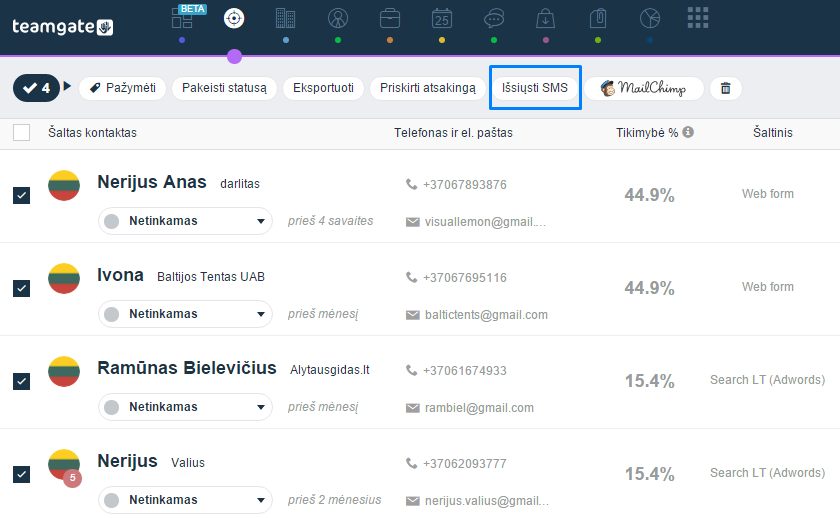Click the purple active section marker dot
Viewport: 840px width, 518px height.
[x=234, y=56]
